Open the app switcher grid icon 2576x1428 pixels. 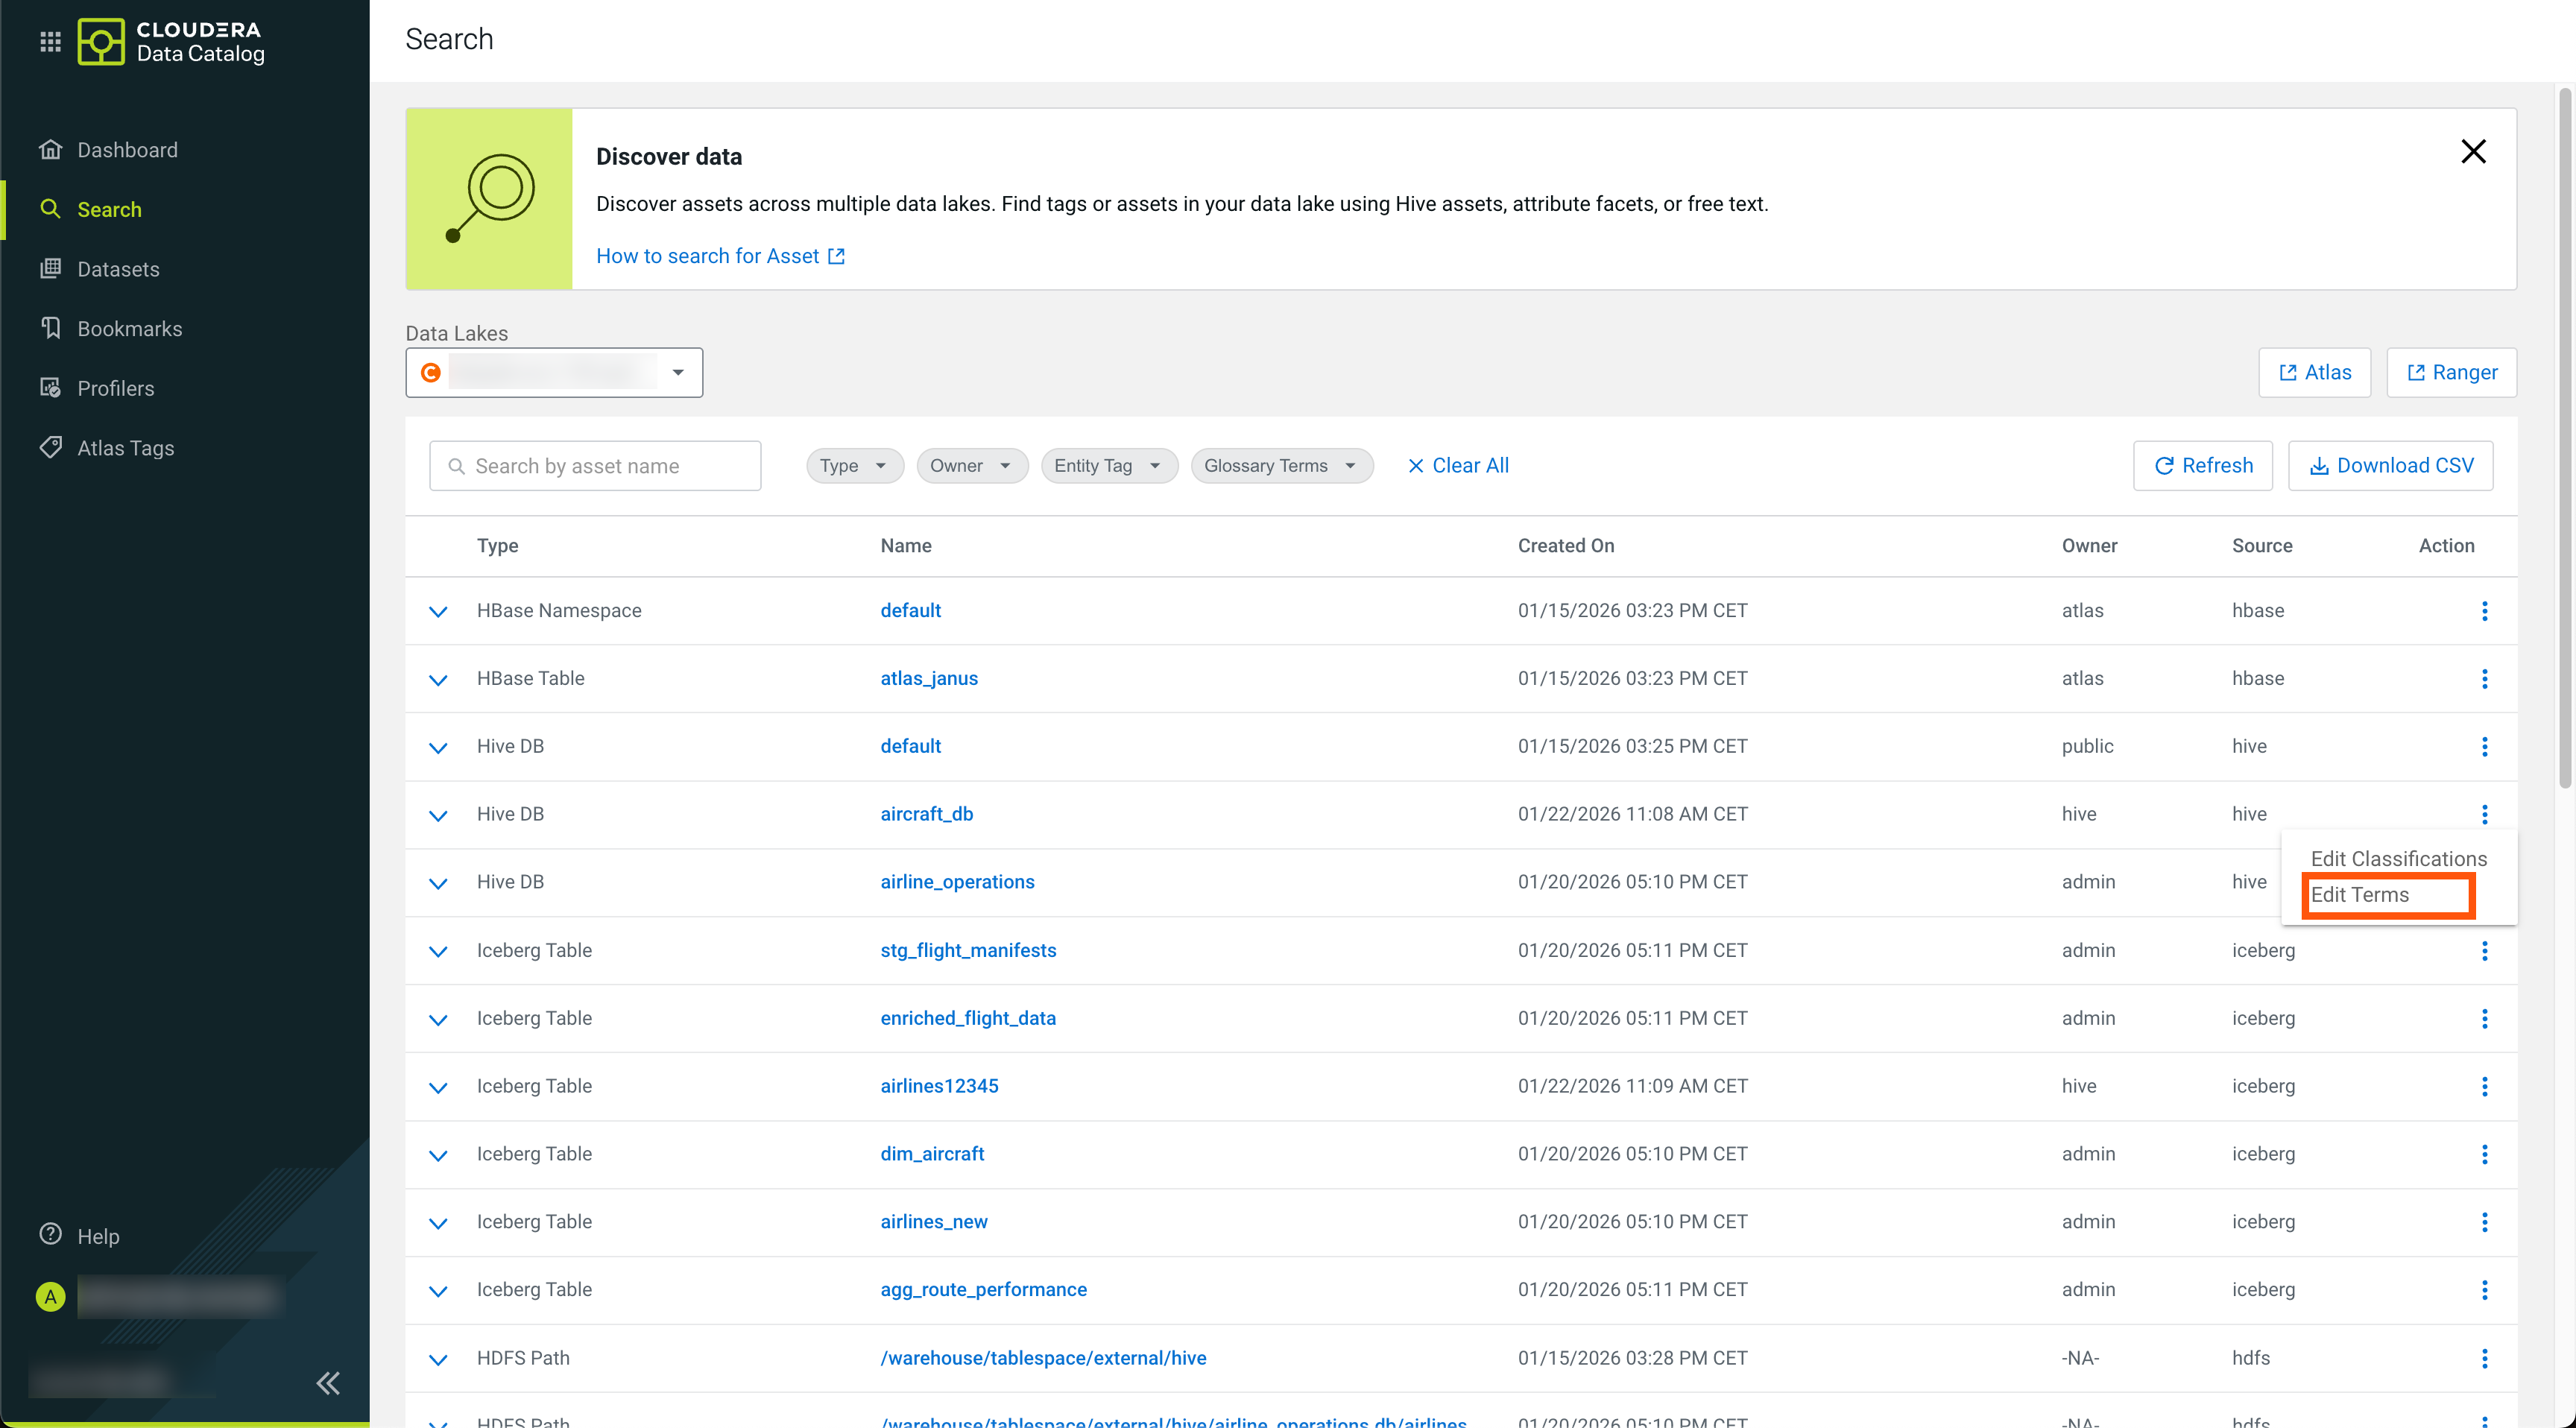coord(50,41)
